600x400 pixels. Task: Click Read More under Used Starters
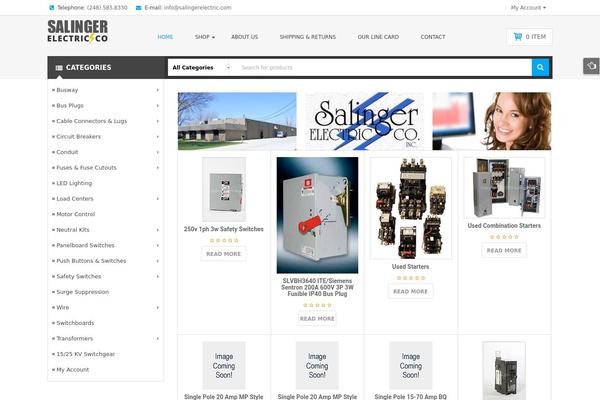(x=411, y=291)
